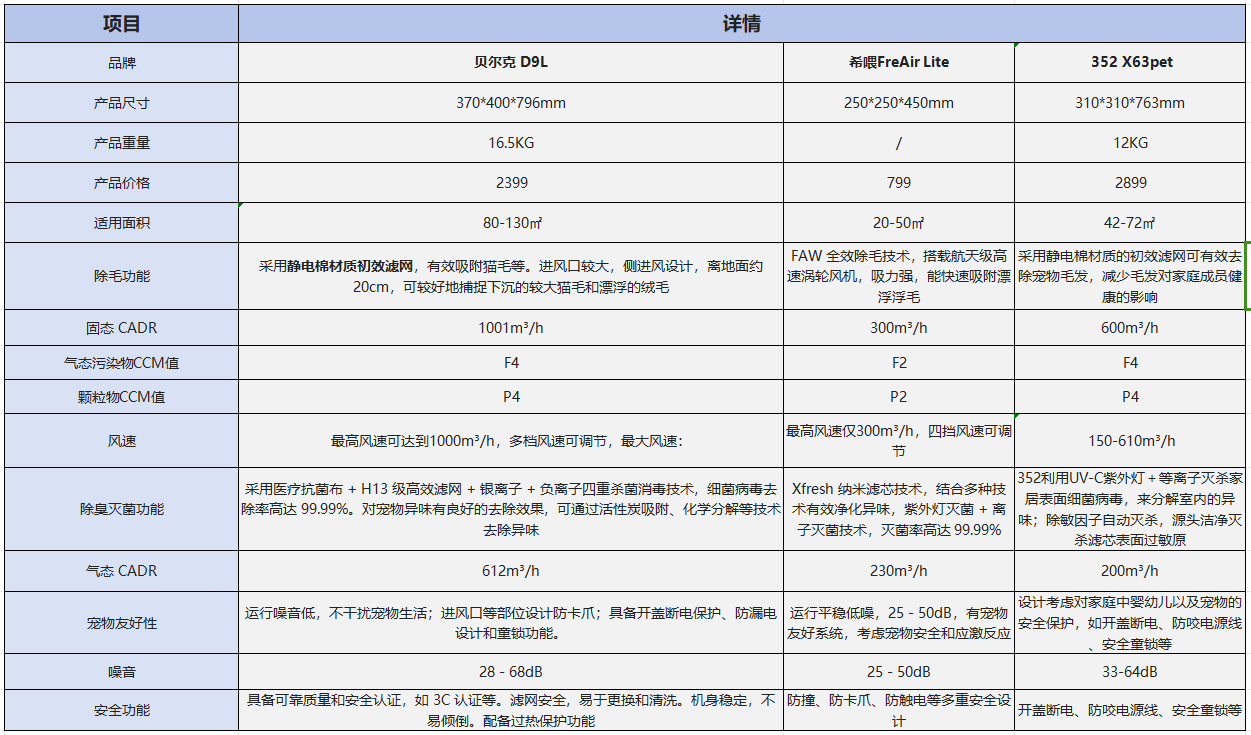
Task: Select the 230m³/h cell
Action: pos(899,571)
